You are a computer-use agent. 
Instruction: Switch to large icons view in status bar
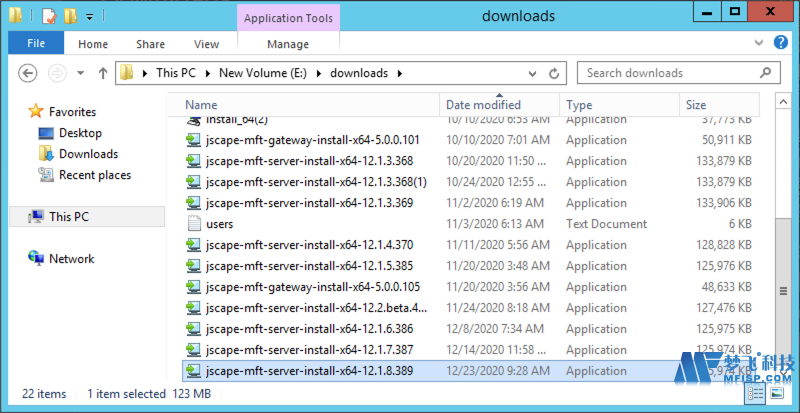pos(777,394)
